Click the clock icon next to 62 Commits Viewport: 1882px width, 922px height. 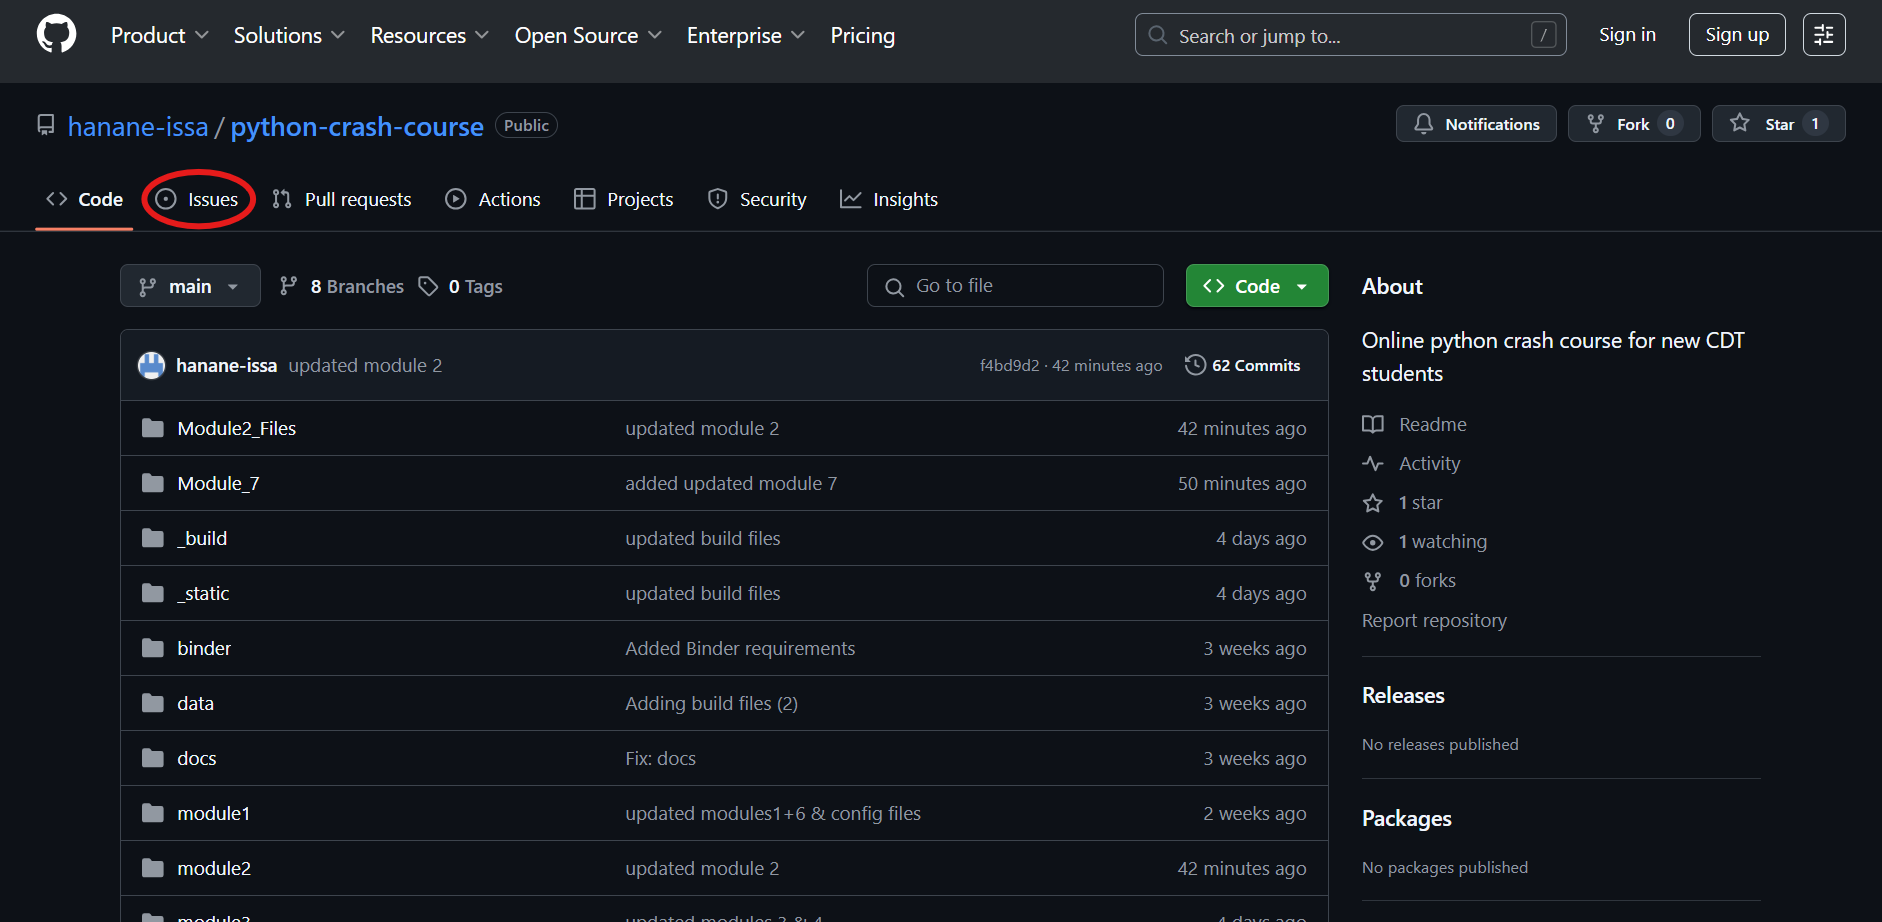pos(1196,364)
